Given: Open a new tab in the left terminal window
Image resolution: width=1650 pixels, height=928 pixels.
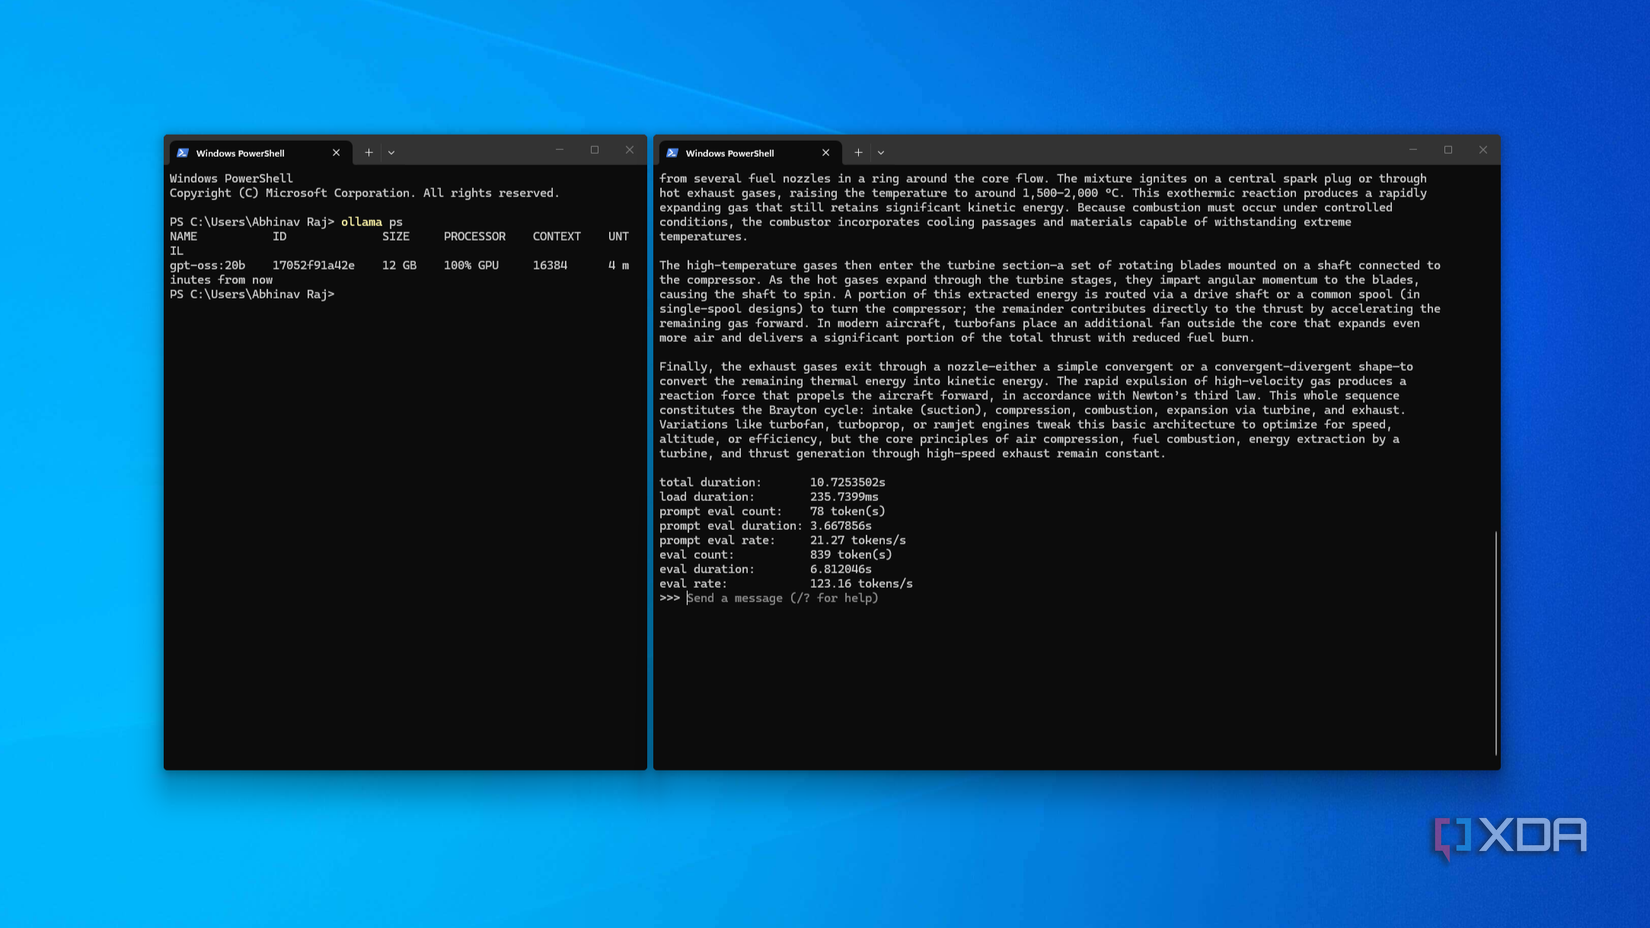Looking at the screenshot, I should [x=369, y=153].
